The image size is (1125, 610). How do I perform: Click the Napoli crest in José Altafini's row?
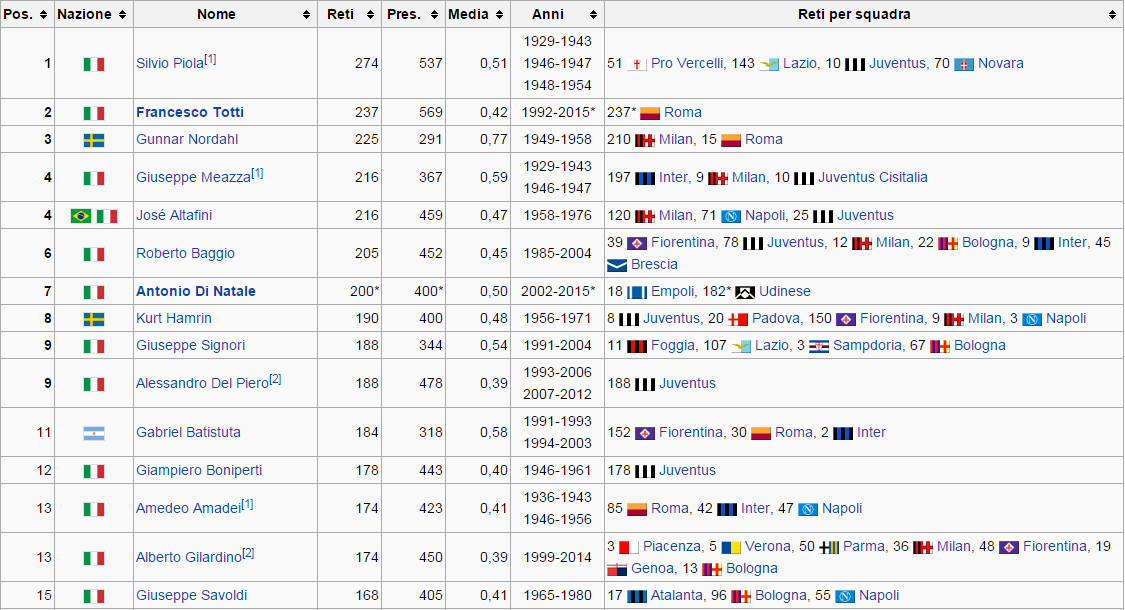tap(731, 216)
